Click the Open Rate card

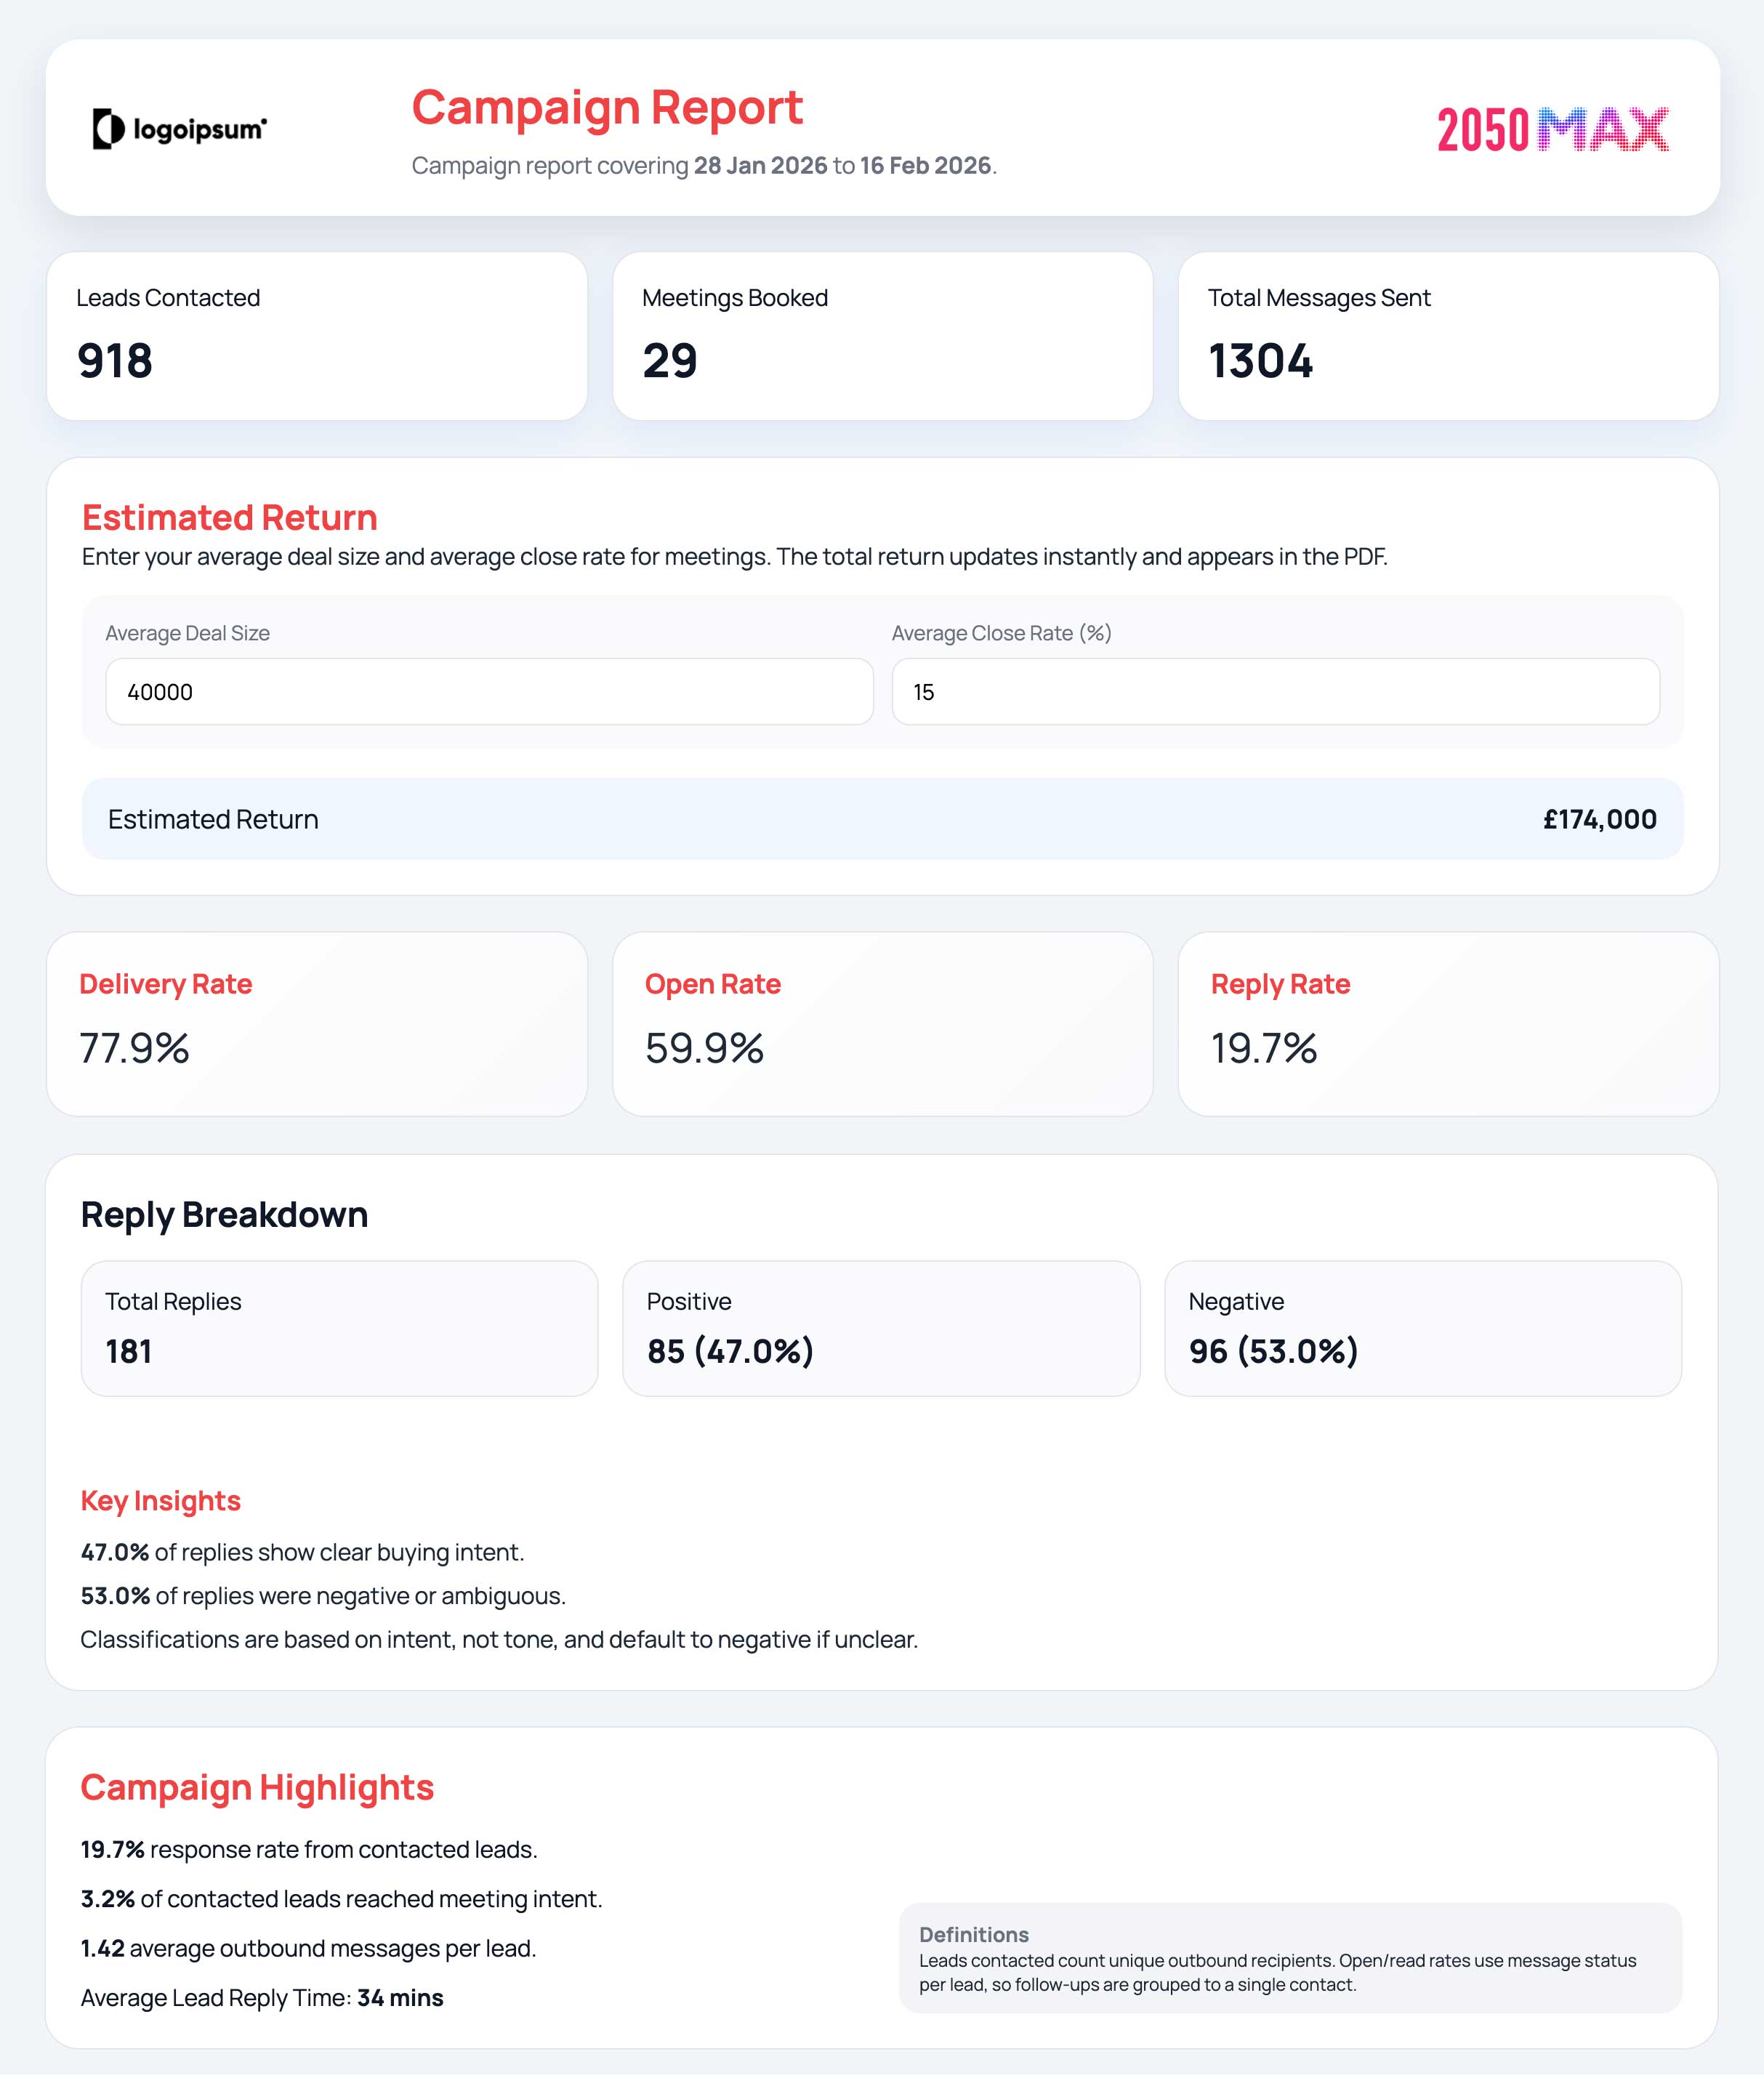(x=882, y=1023)
